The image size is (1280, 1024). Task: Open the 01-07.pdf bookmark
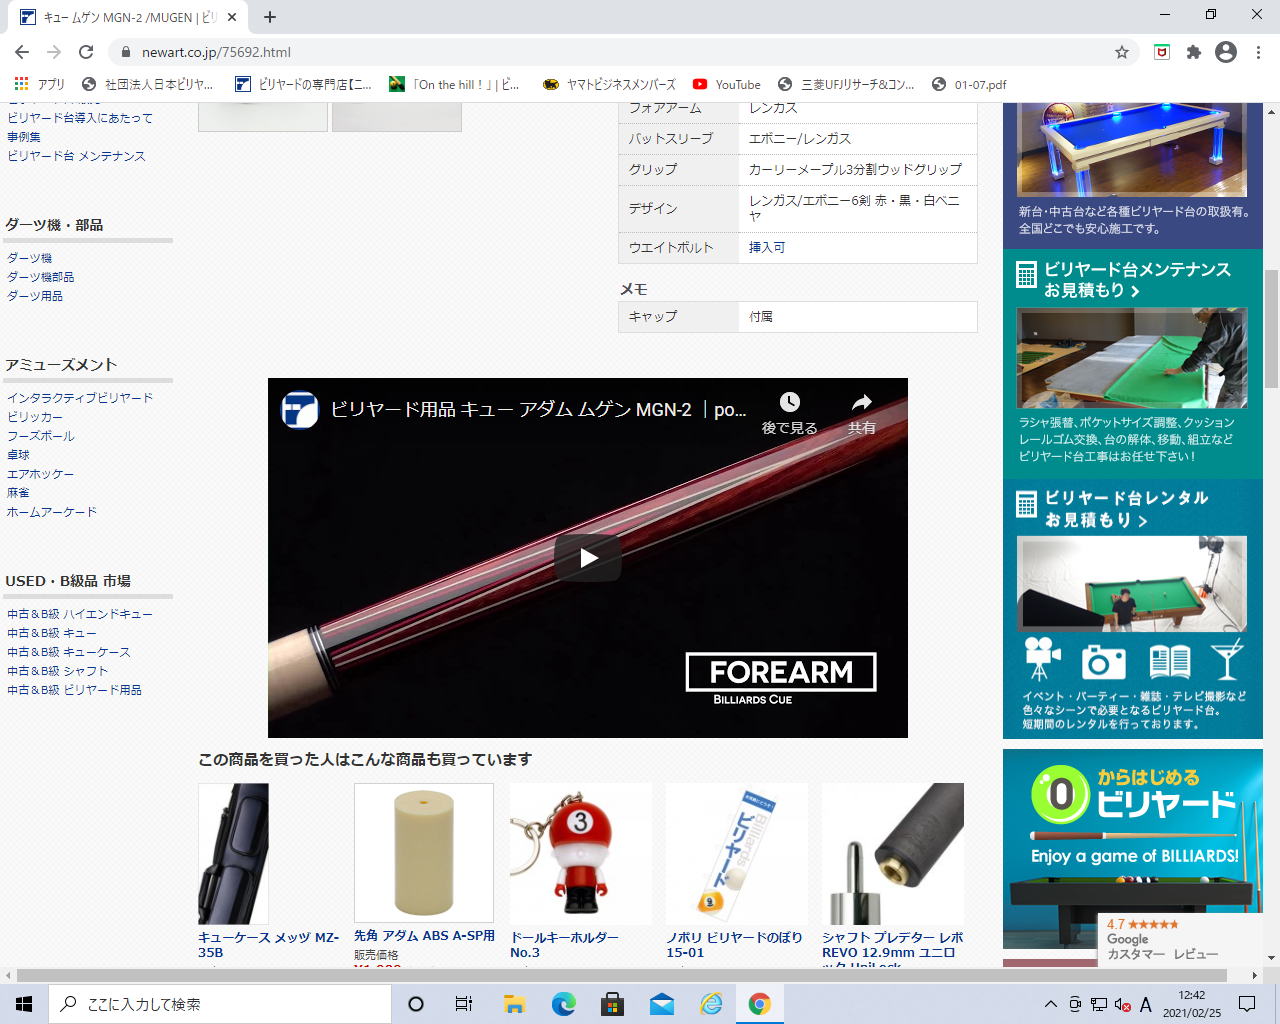click(x=969, y=85)
